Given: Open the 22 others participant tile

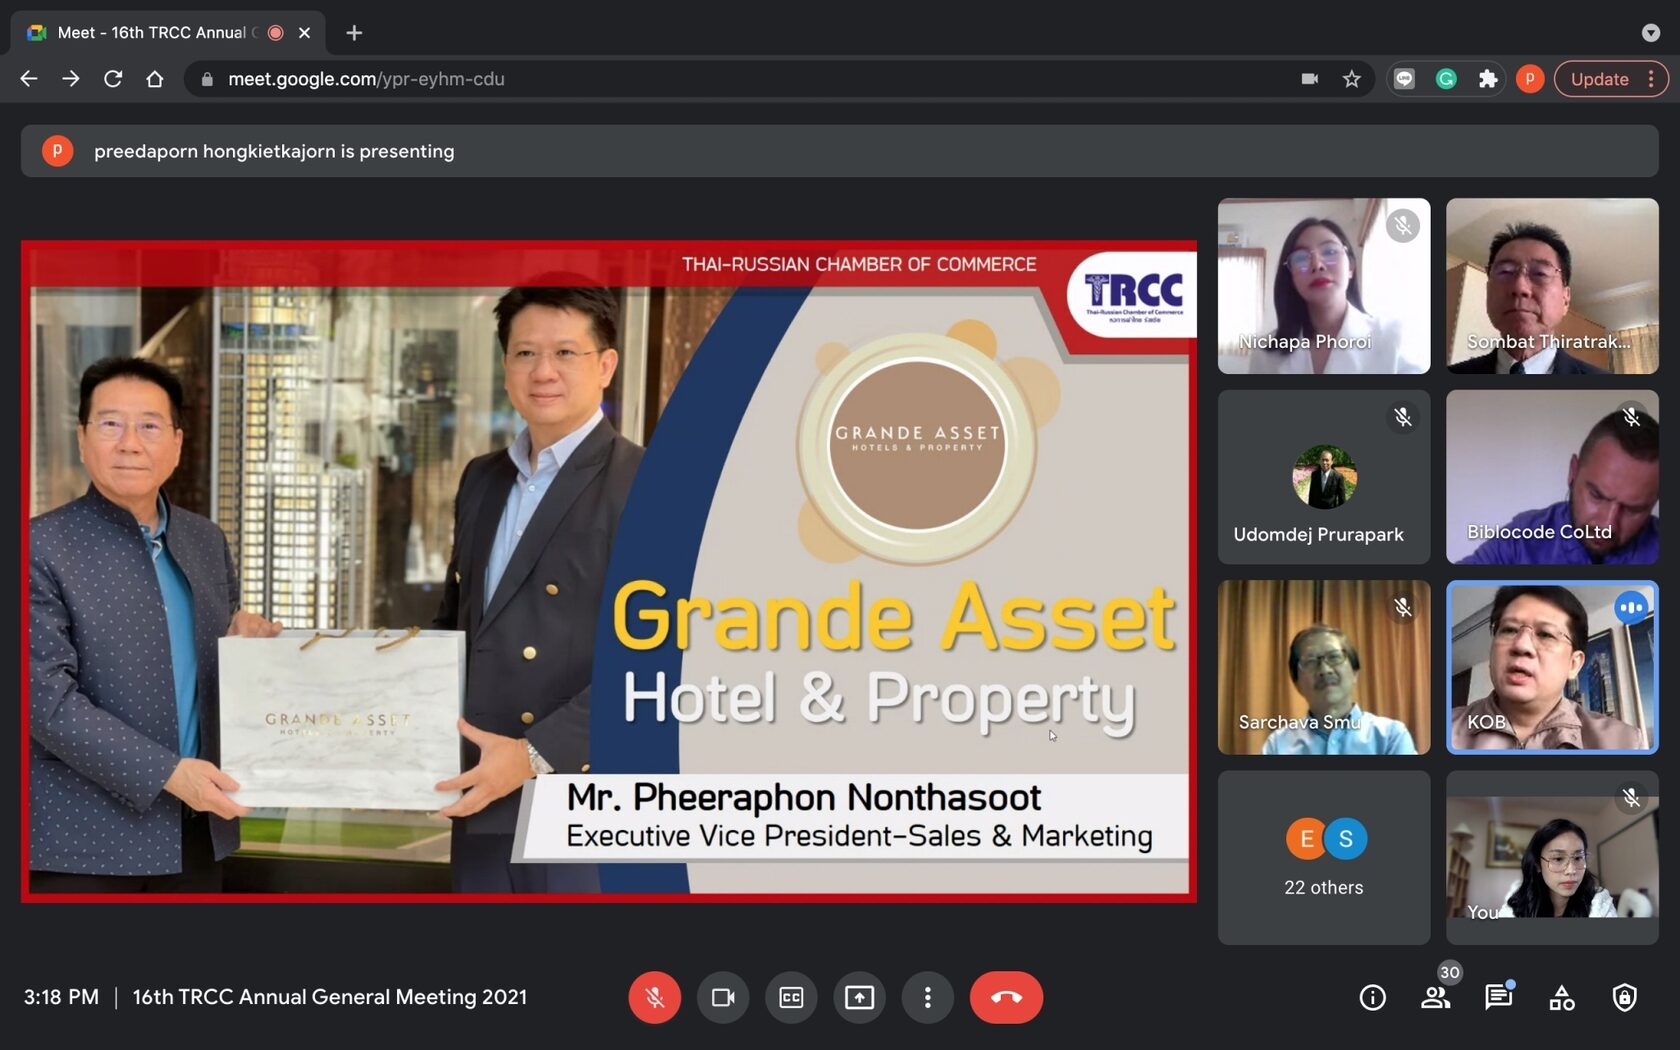Looking at the screenshot, I should pyautogui.click(x=1324, y=857).
